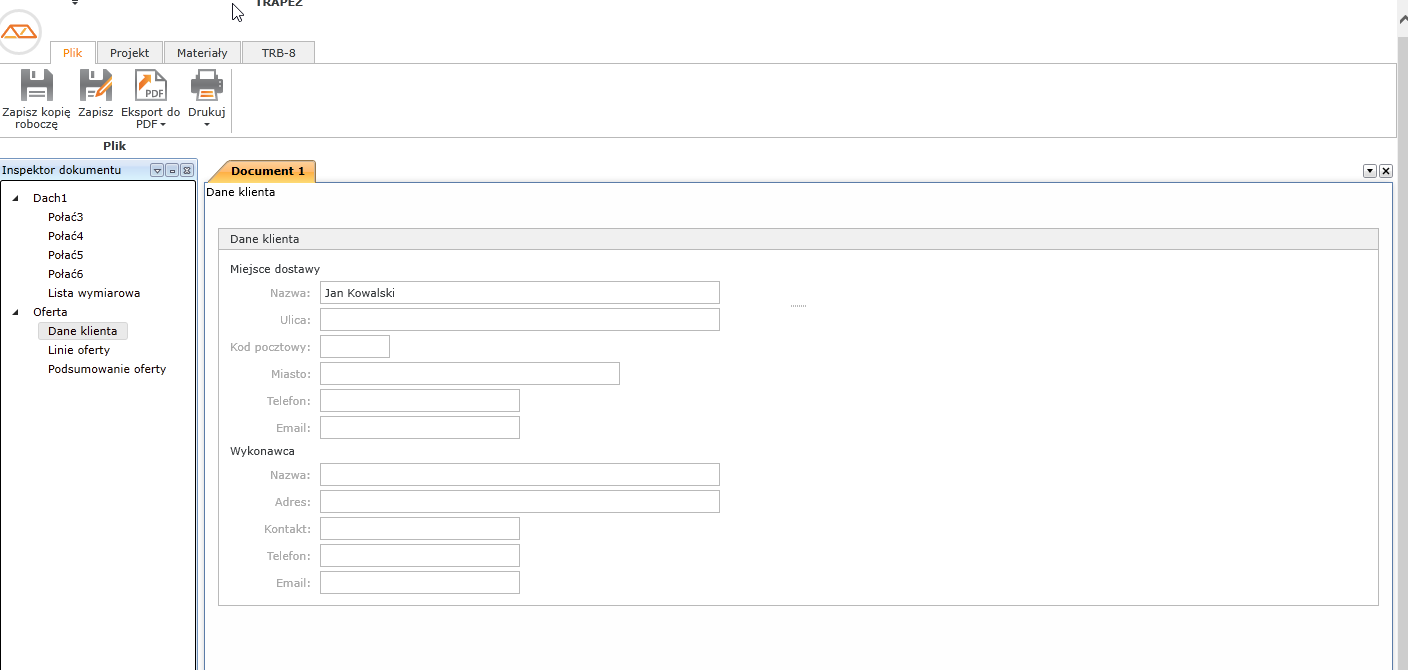Screen dimensions: 1408x670
Task: Focus the Kod pocztowy field
Action: 354,347
